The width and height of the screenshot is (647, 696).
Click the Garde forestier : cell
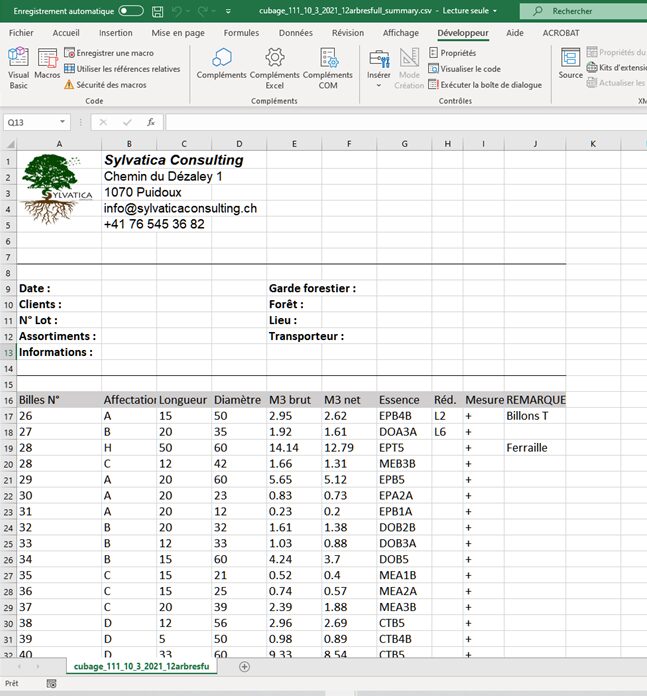(312, 288)
